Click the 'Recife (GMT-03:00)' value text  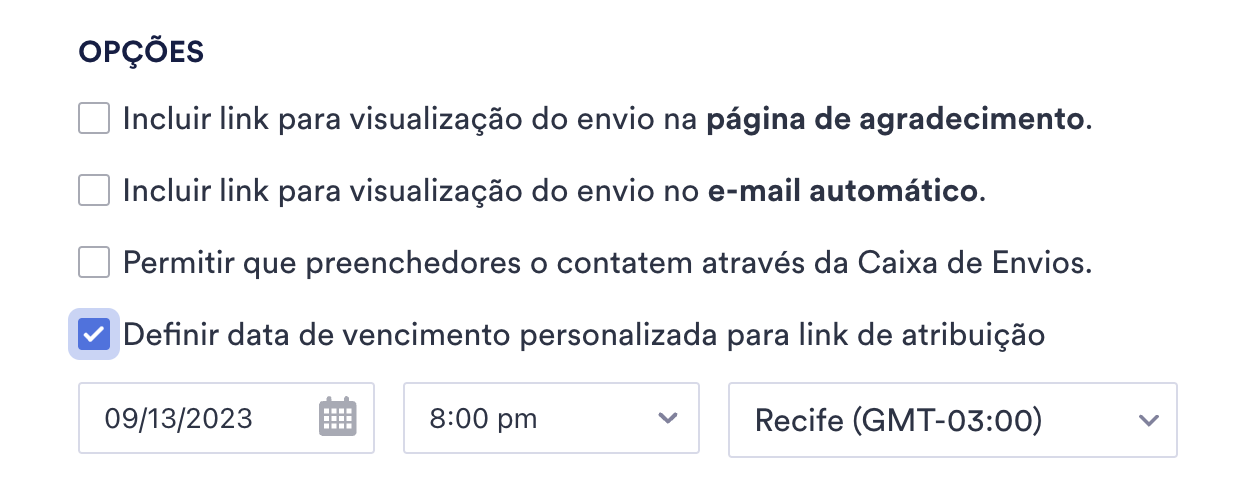[899, 421]
